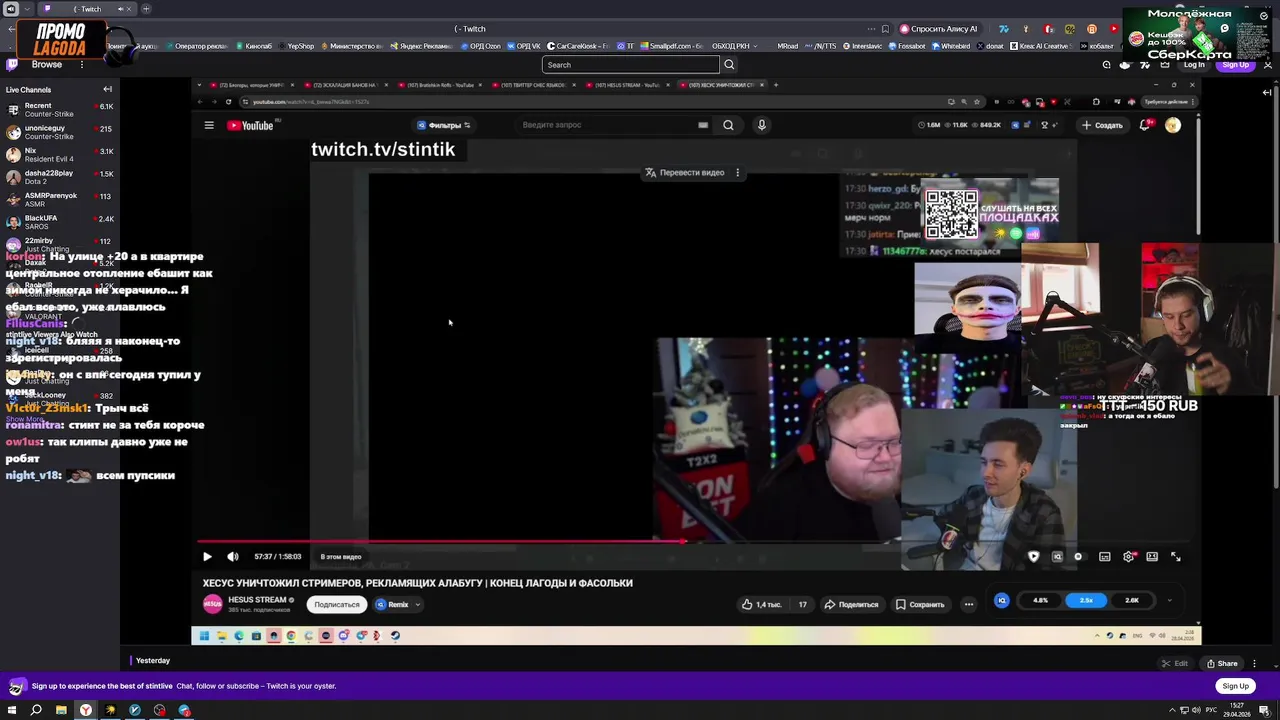This screenshot has height=720, width=1280.
Task: Open Windows taskbar search
Action: (x=36, y=710)
